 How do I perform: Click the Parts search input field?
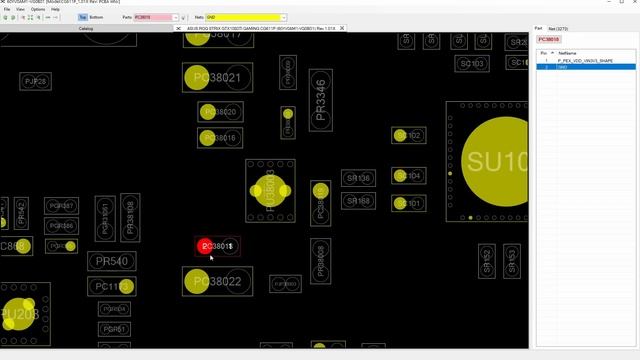tap(153, 17)
